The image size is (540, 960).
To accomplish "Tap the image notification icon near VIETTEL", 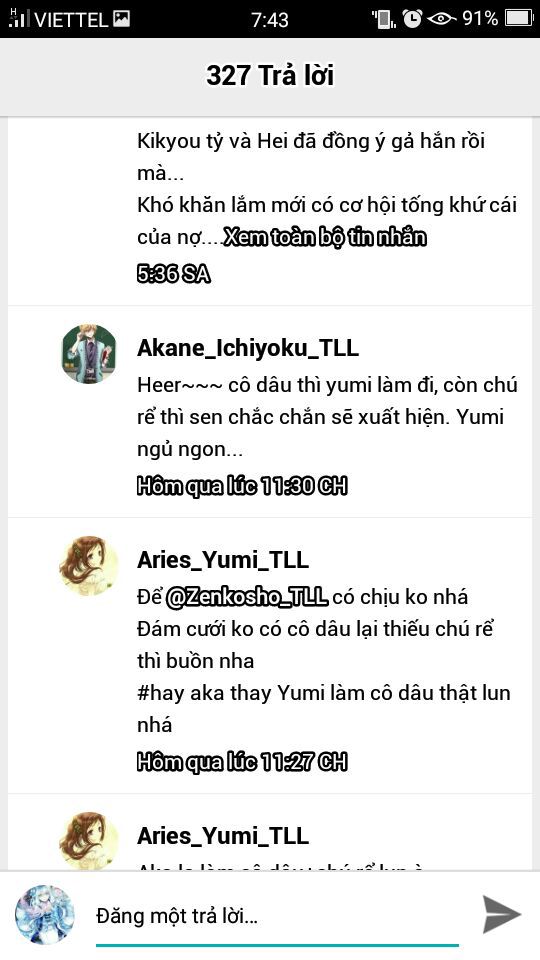I will pyautogui.click(x=121, y=19).
